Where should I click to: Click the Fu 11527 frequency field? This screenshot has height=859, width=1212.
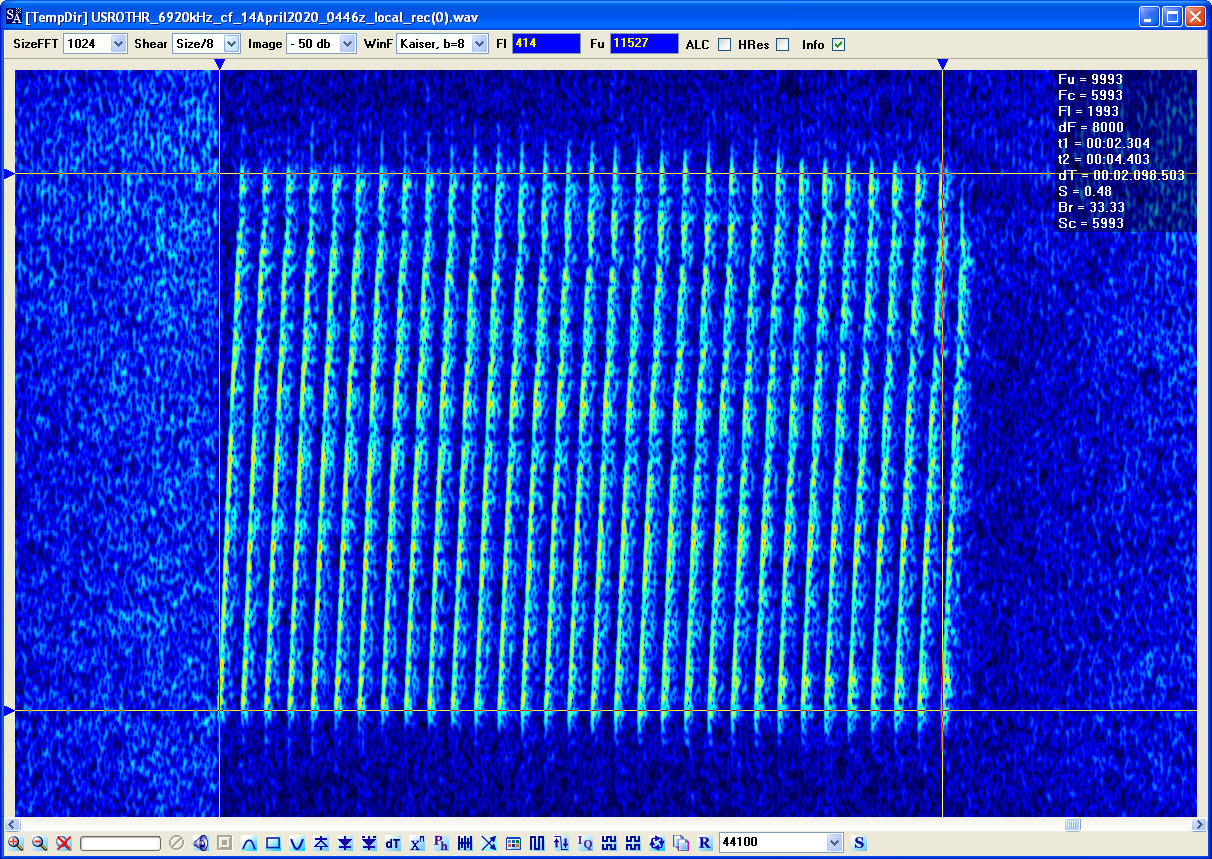644,44
